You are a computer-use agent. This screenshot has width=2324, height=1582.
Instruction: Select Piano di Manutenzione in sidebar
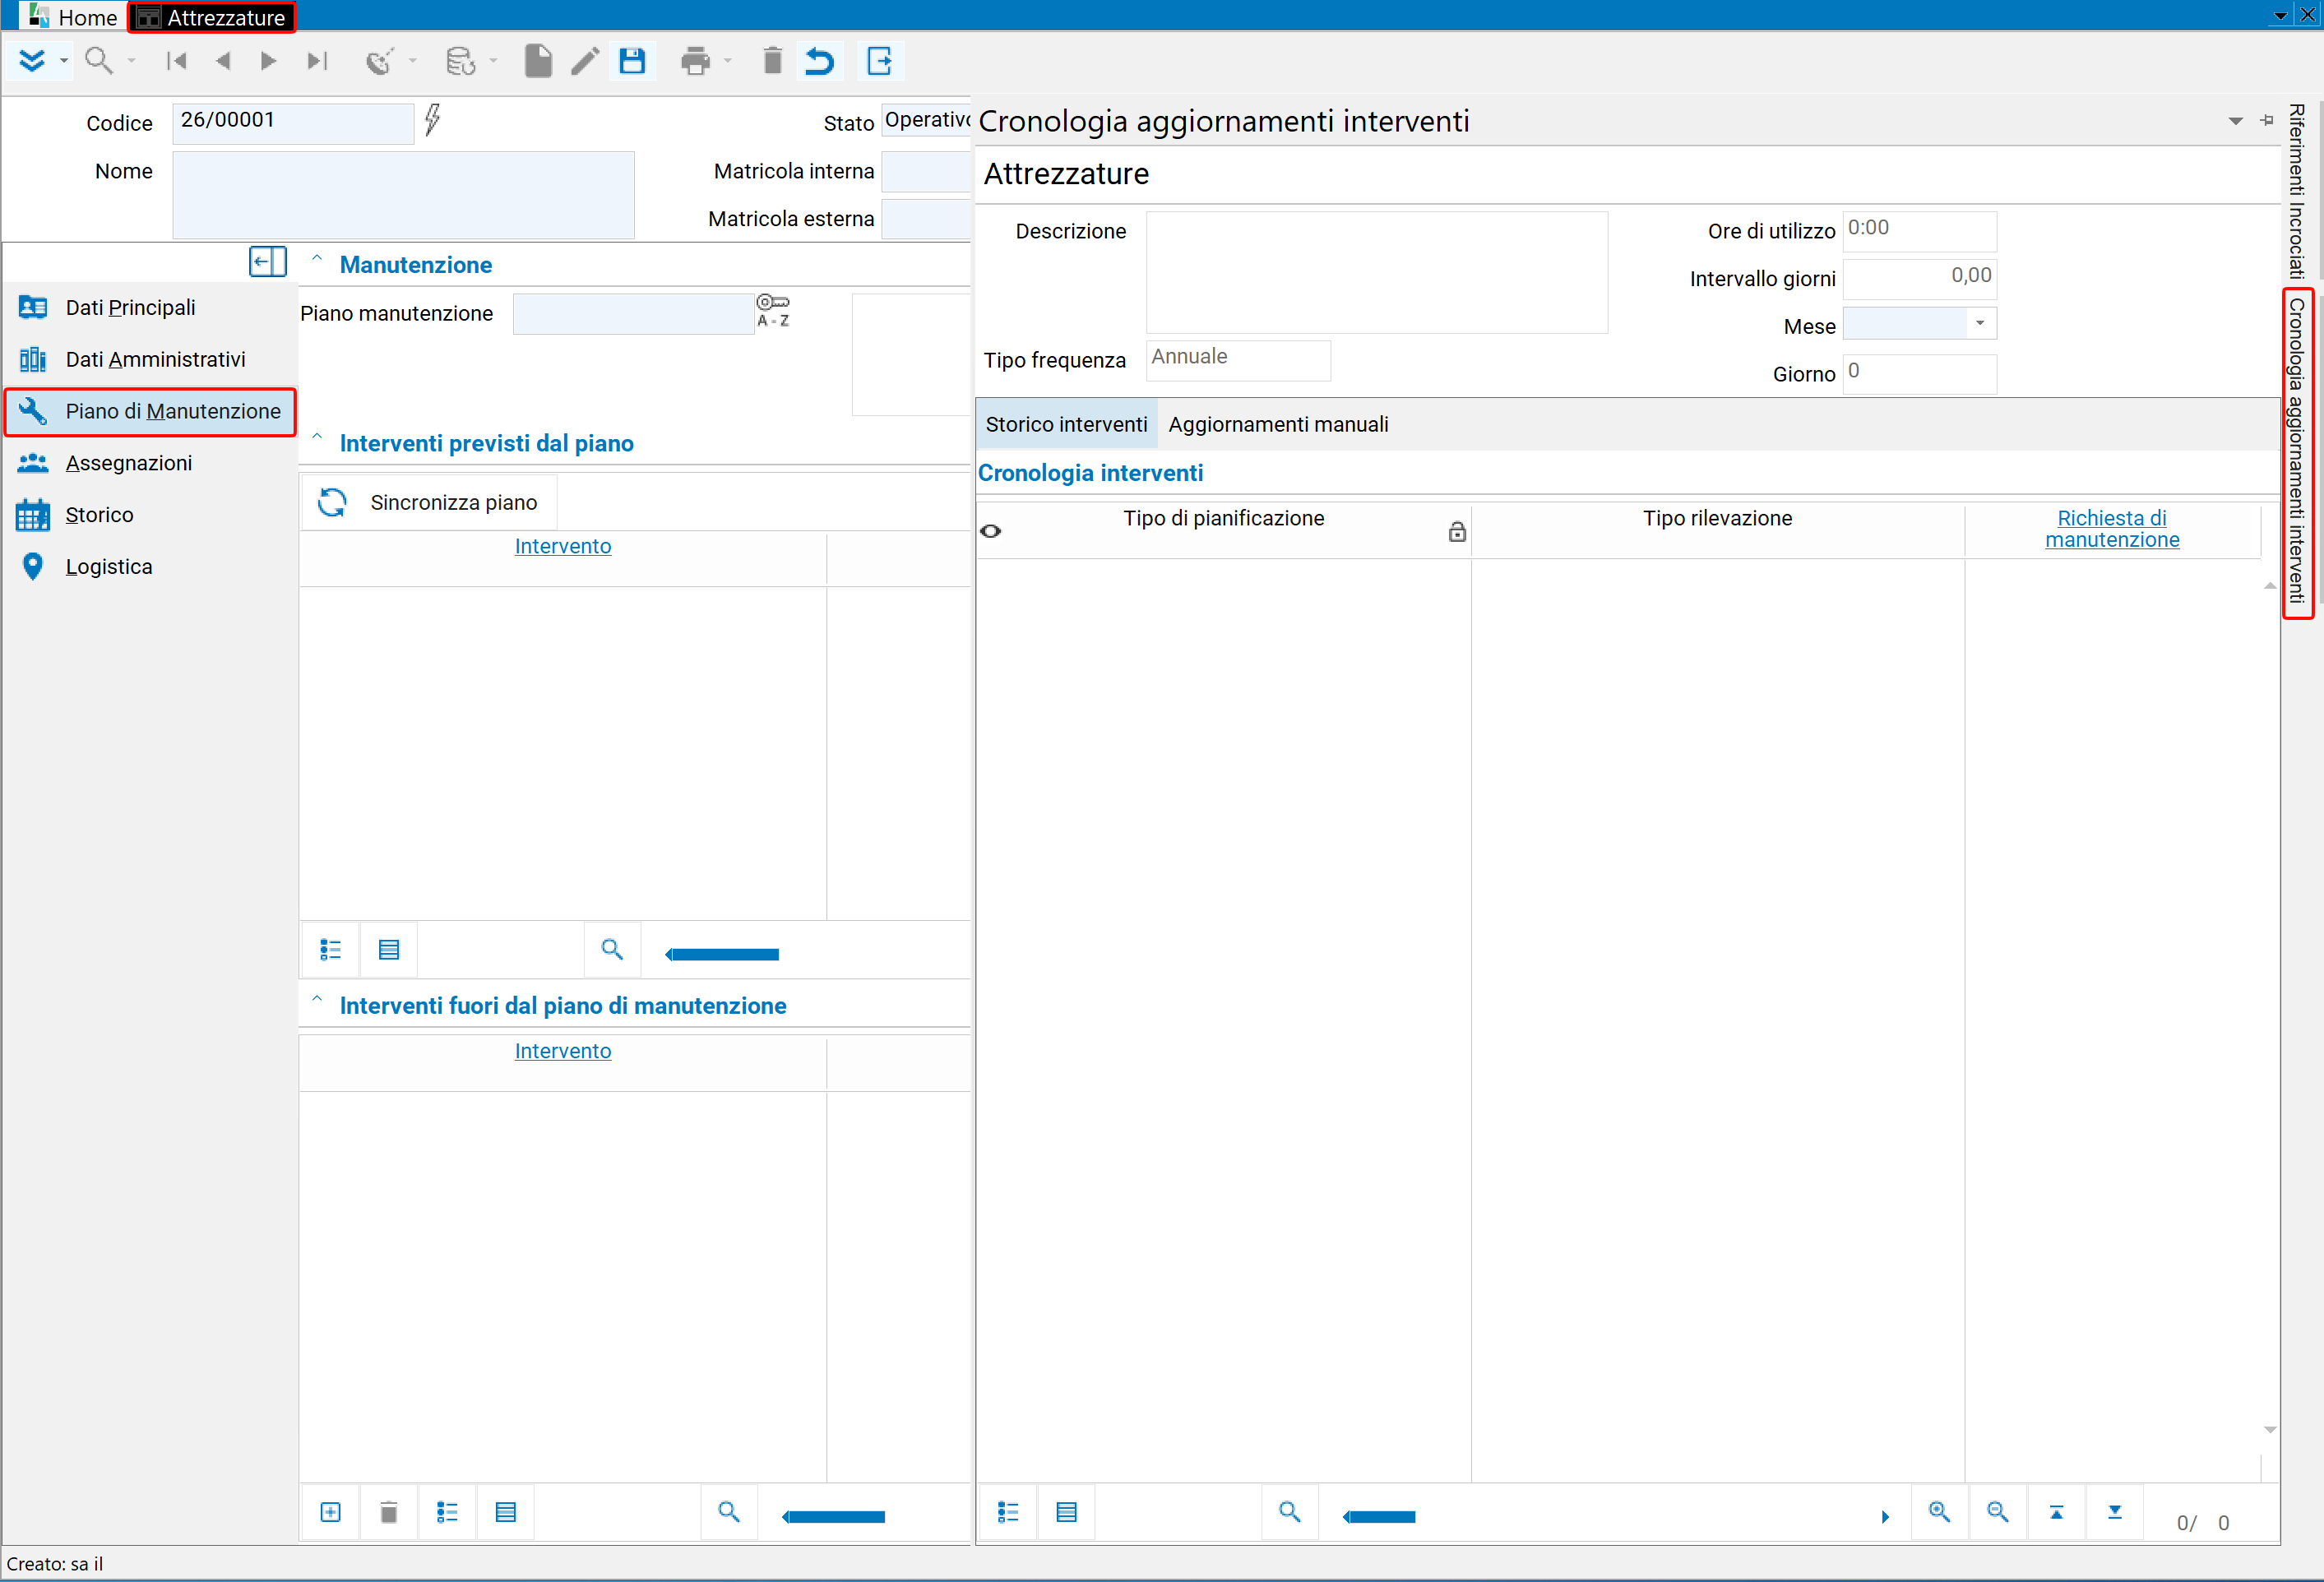click(150, 411)
